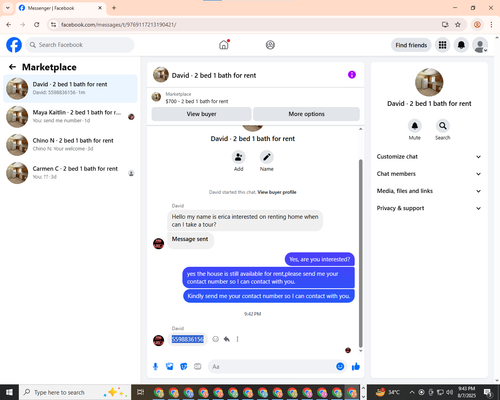Focus the Search Facebook field
500x400 pixels.
(x=80, y=45)
